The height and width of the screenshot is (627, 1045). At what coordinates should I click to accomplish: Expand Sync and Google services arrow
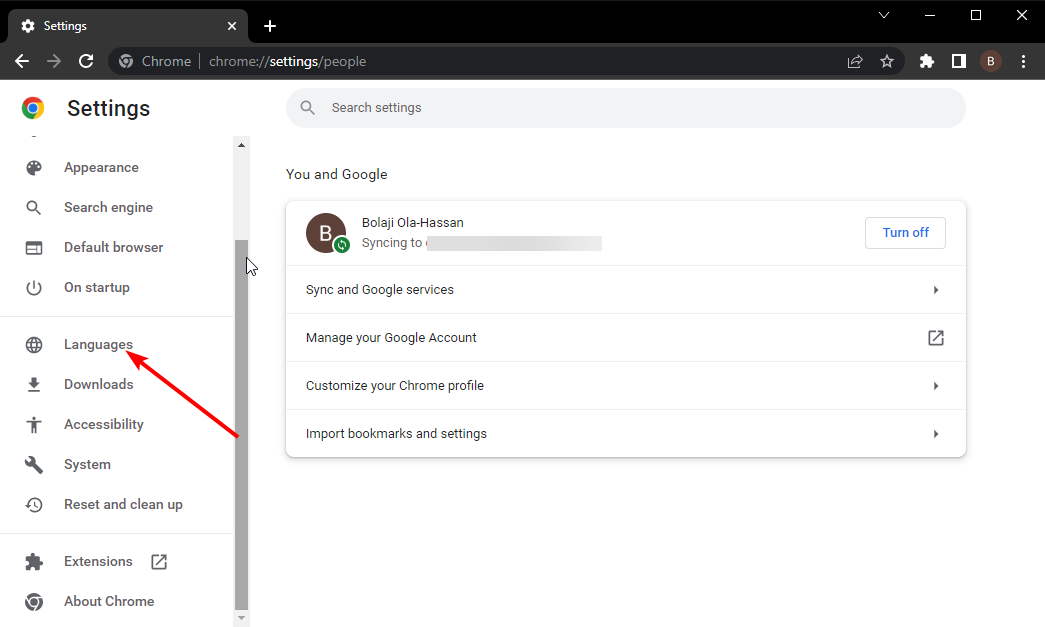(936, 290)
